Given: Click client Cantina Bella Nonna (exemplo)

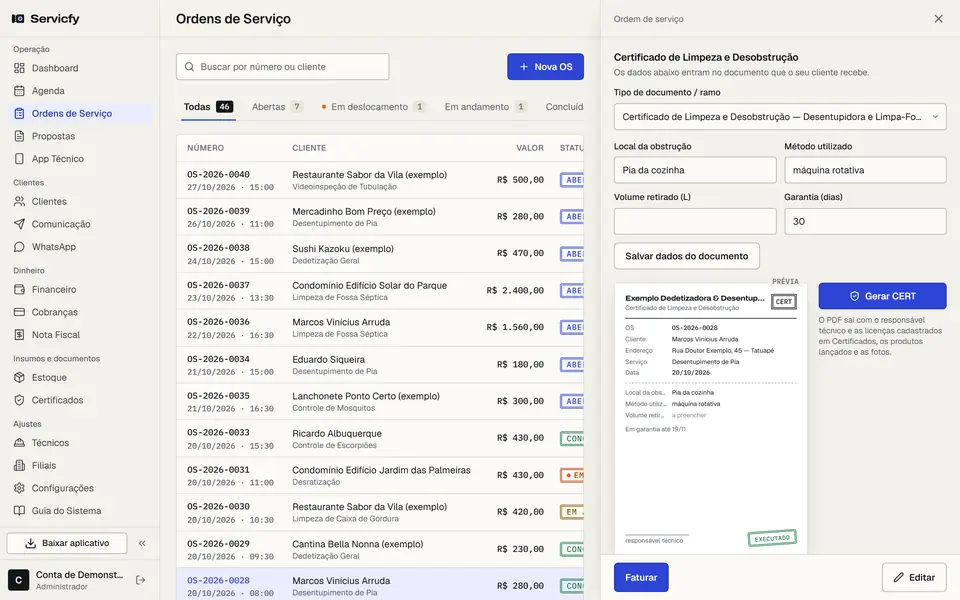Looking at the screenshot, I should tap(358, 544).
